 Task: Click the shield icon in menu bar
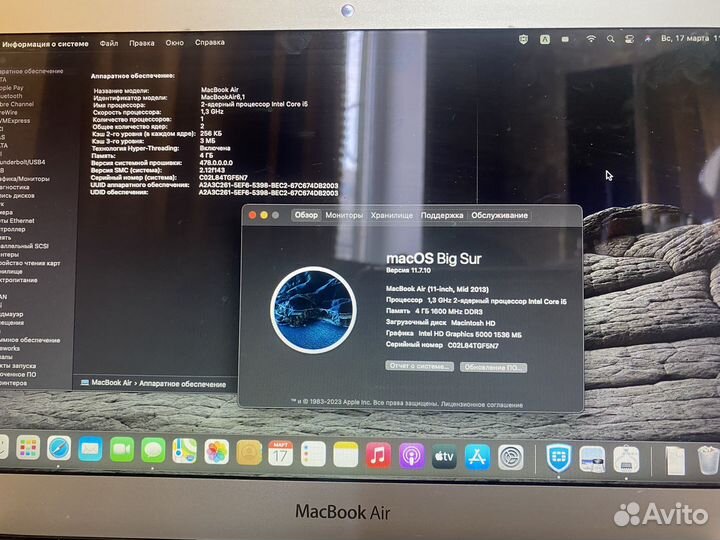coord(523,39)
